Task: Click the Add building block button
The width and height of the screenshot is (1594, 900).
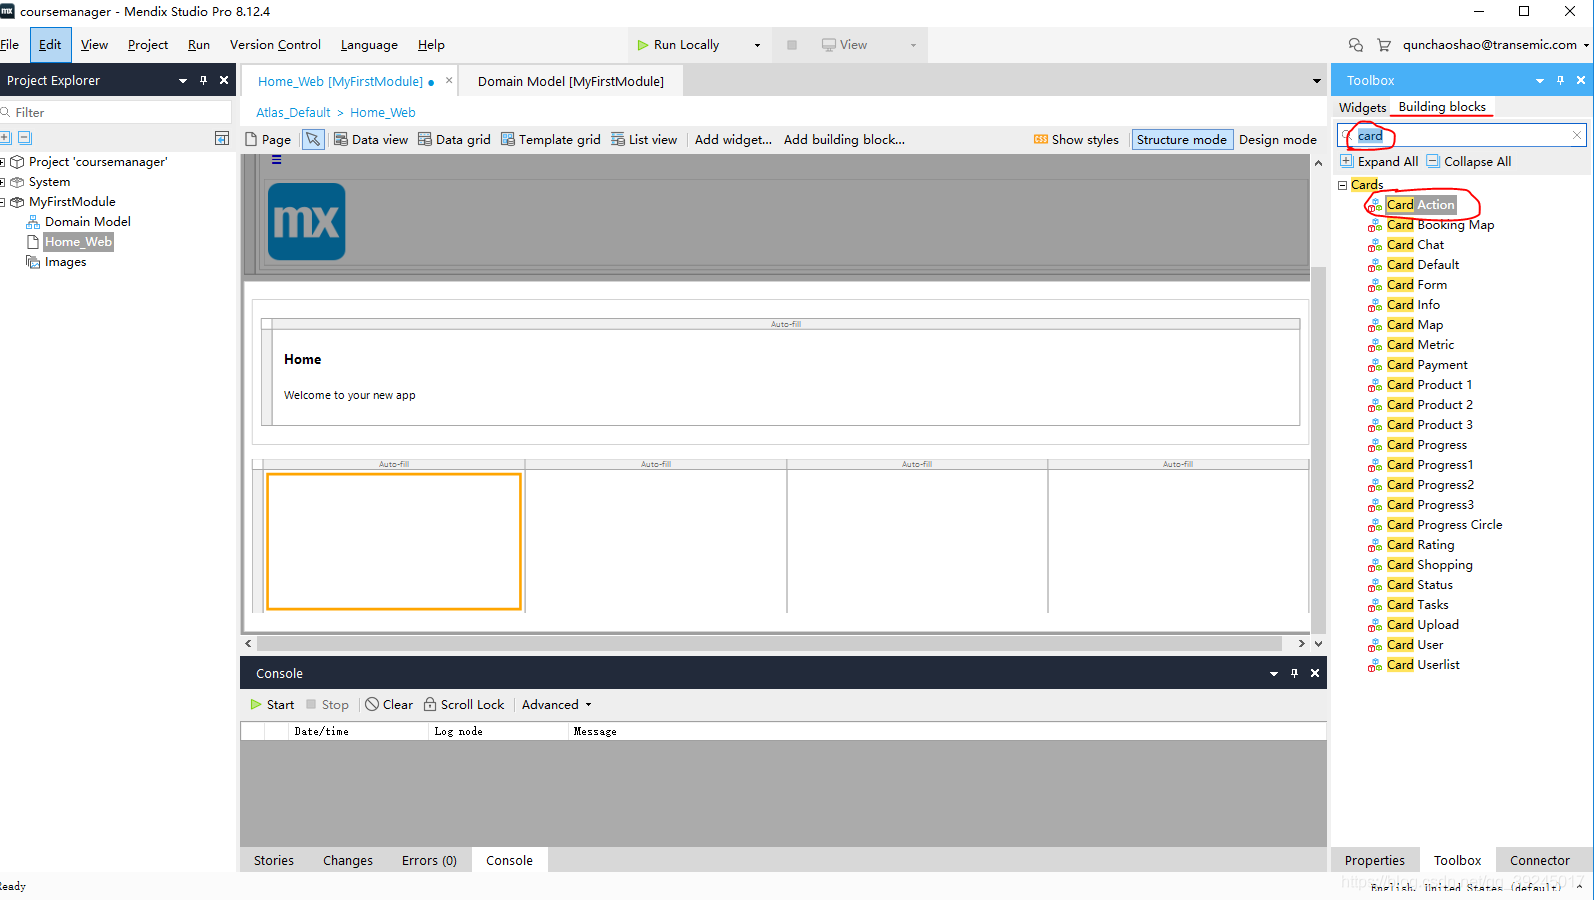Action: [844, 140]
